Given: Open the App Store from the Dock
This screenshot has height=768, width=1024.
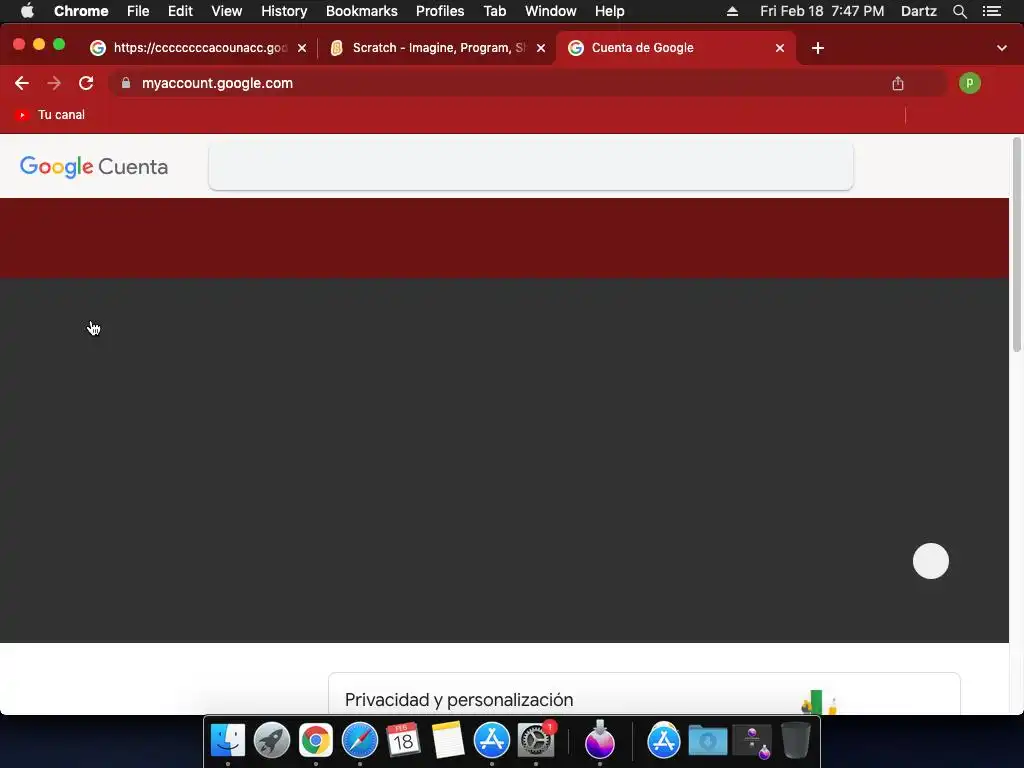Looking at the screenshot, I should pyautogui.click(x=492, y=740).
